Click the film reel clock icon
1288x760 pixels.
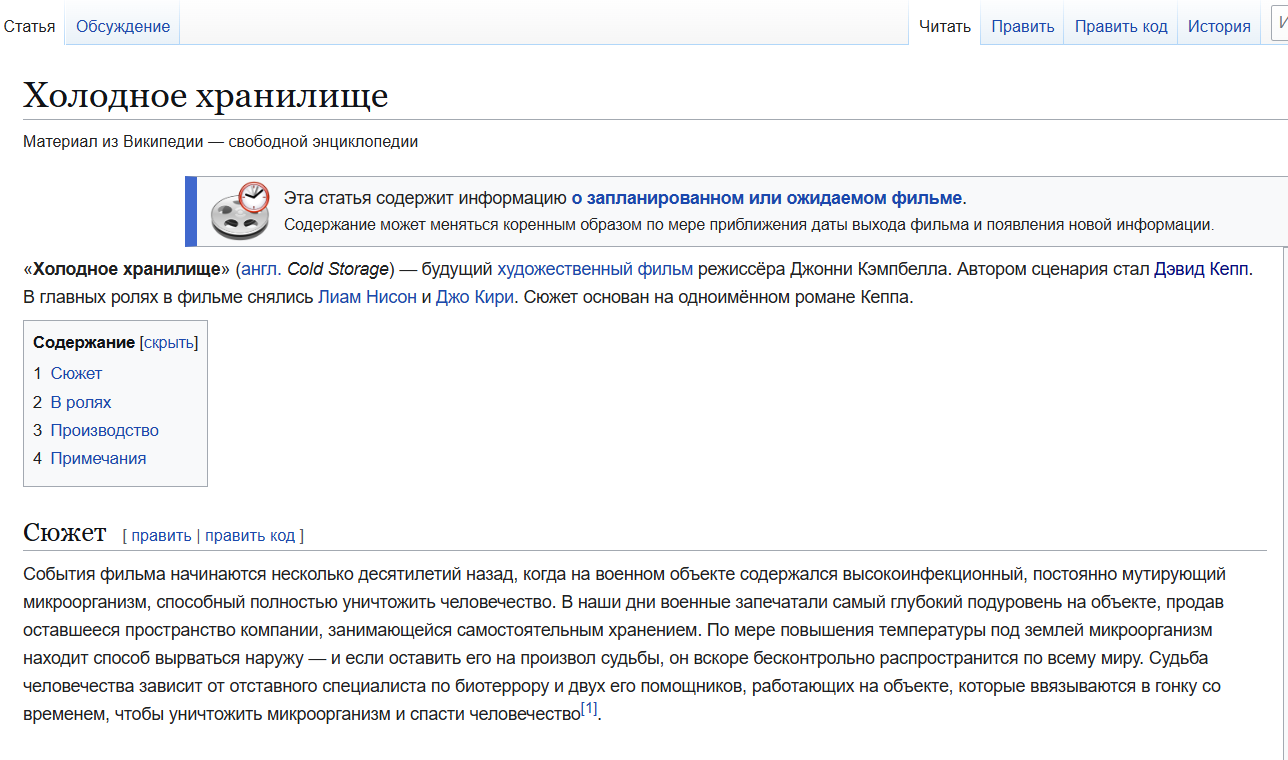(x=240, y=211)
